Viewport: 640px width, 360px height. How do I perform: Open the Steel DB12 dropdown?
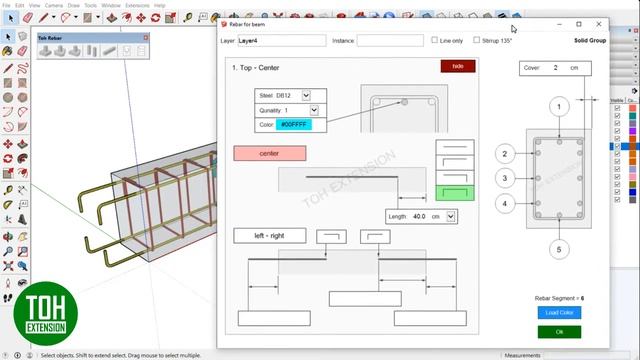(x=306, y=96)
